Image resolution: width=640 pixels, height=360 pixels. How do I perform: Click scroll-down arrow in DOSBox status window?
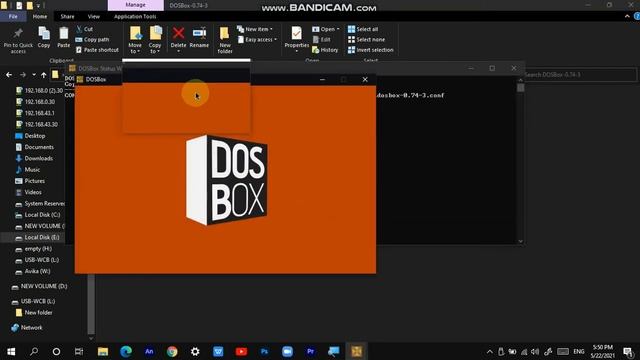click(520, 241)
